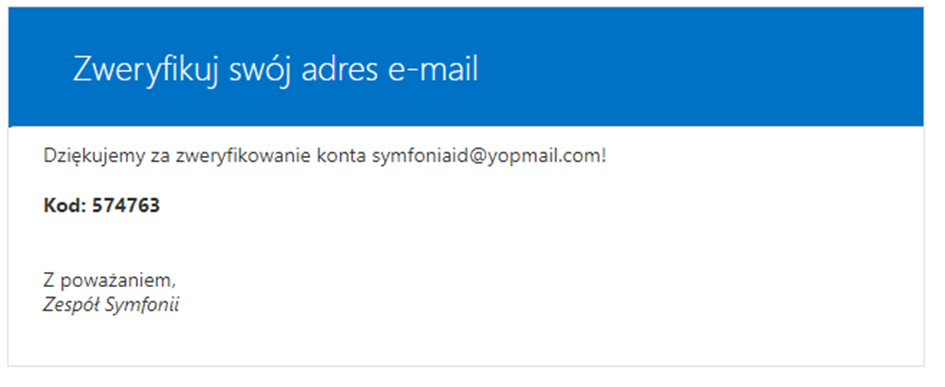
Task: Click the bold 'Kod:' label
Action: pos(64,206)
